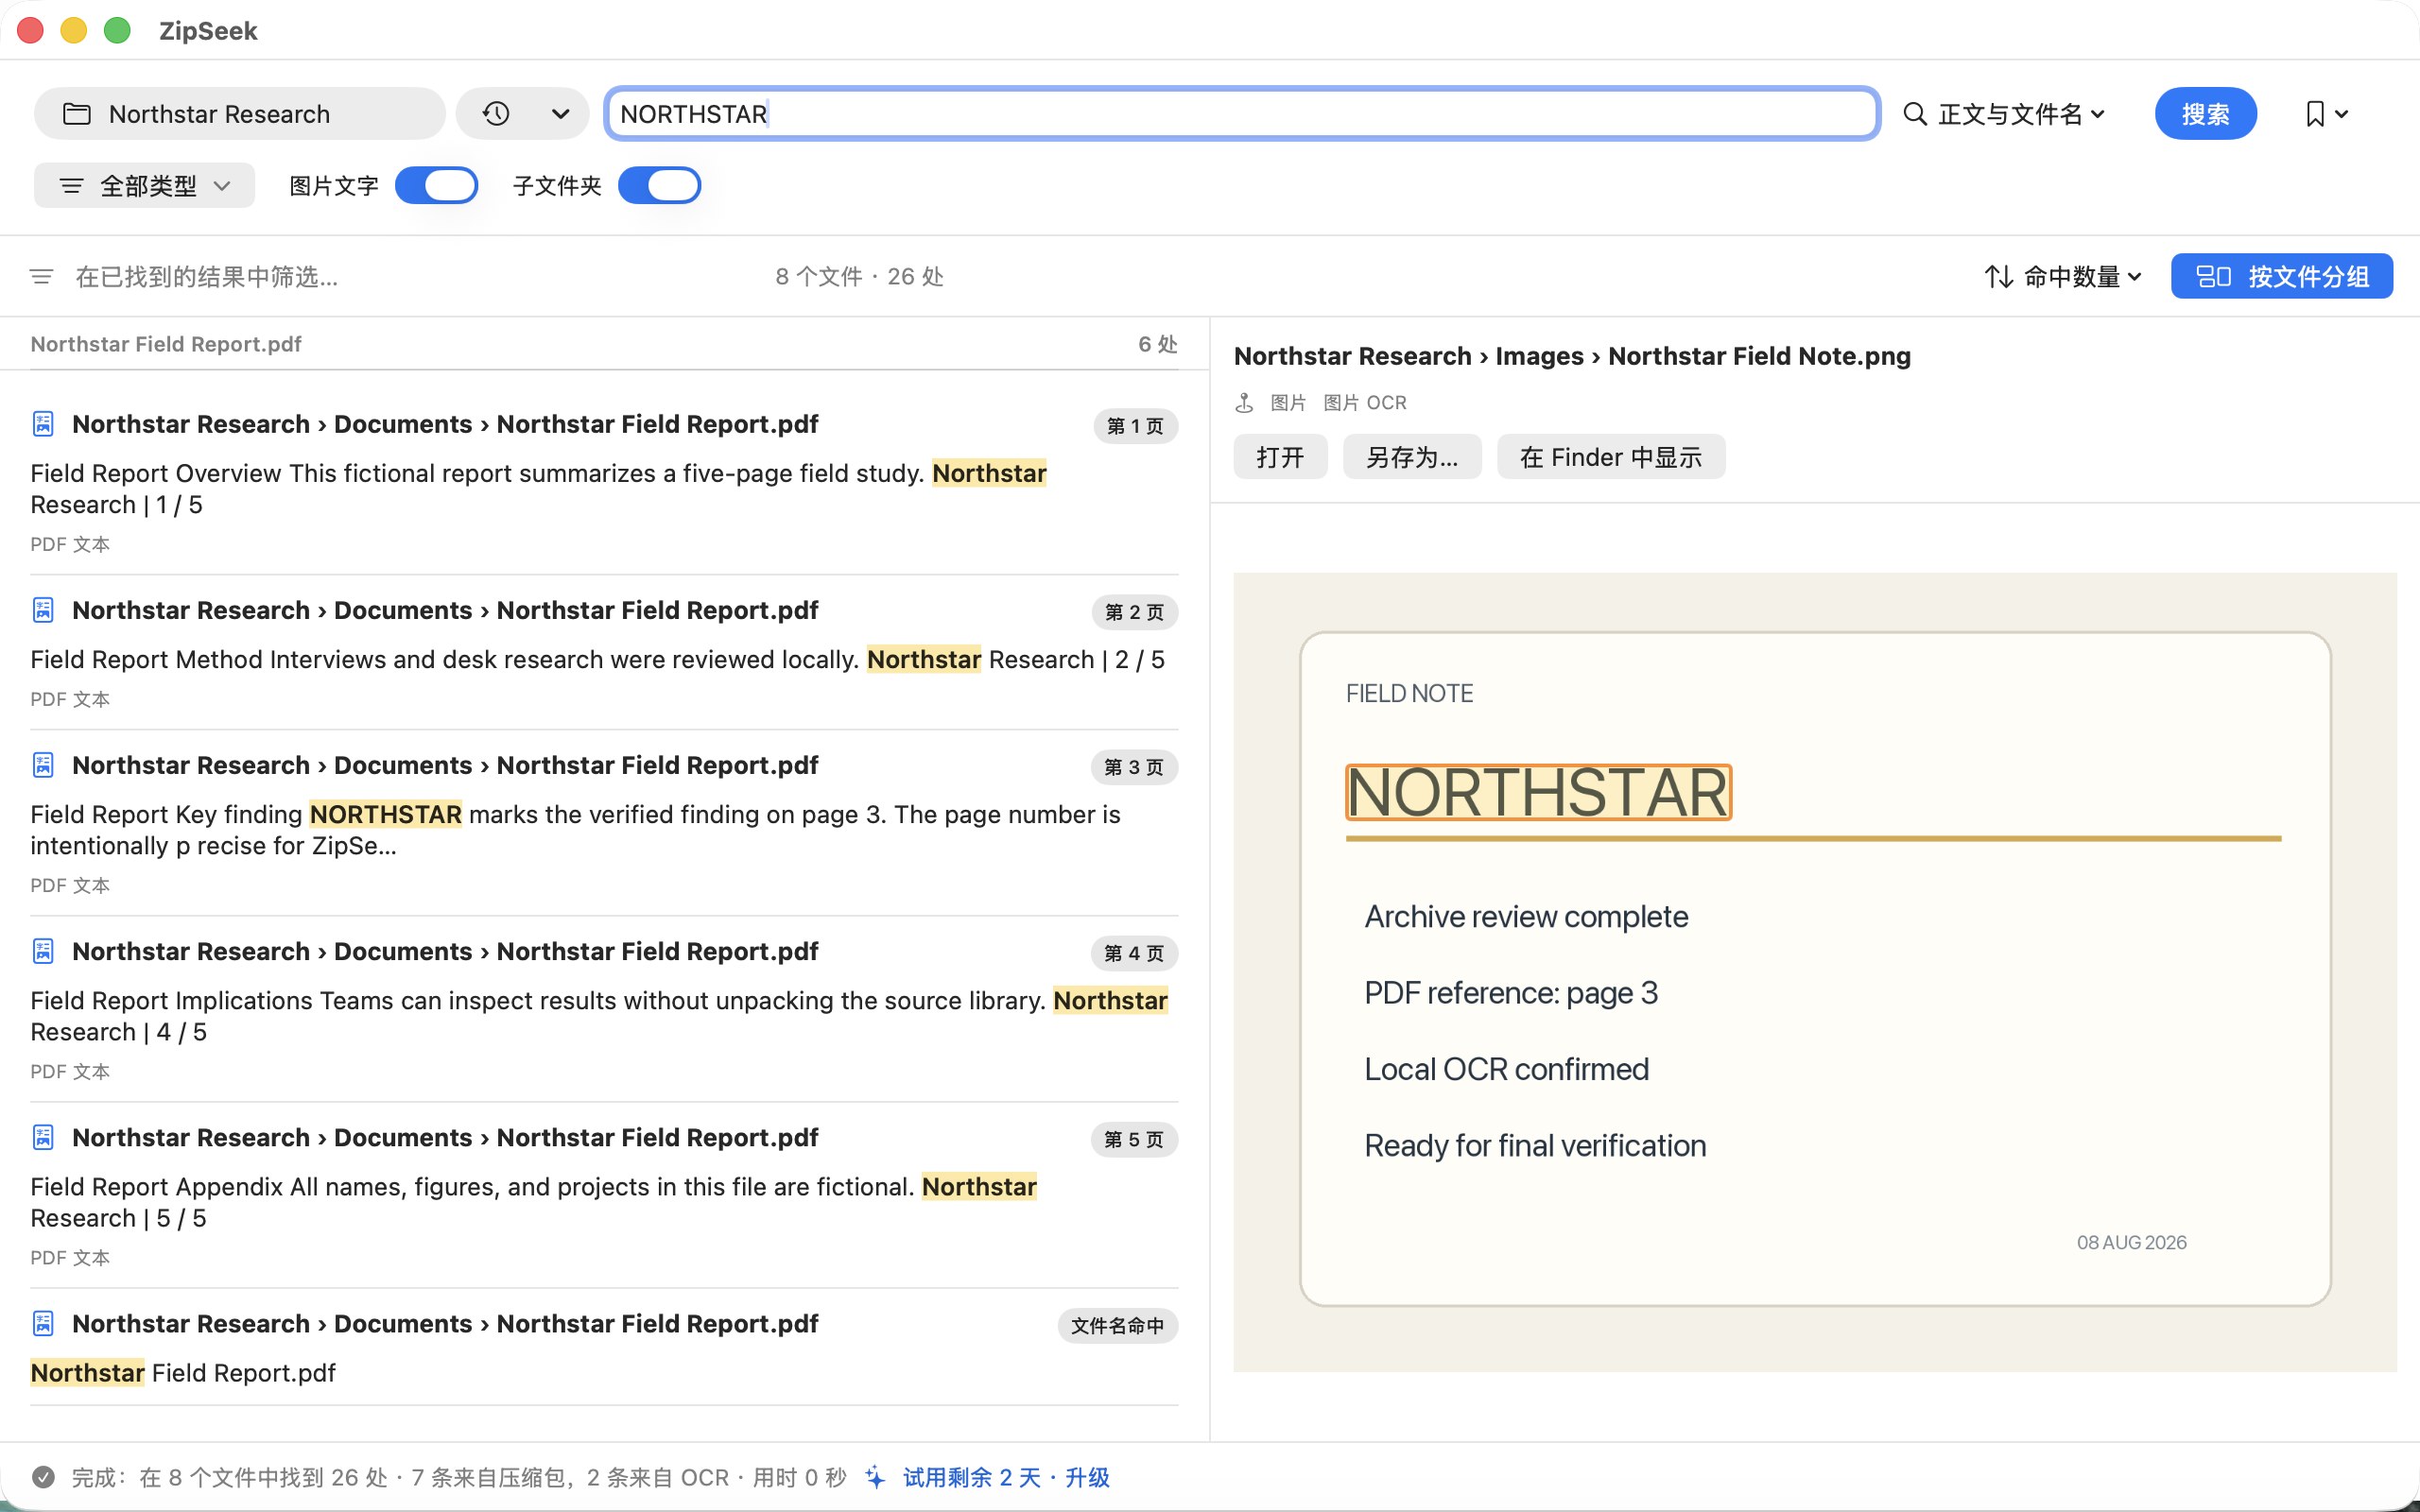Click the 8 个文件 · 26 处 result count
This screenshot has height=1512, width=2420.
[x=859, y=277]
